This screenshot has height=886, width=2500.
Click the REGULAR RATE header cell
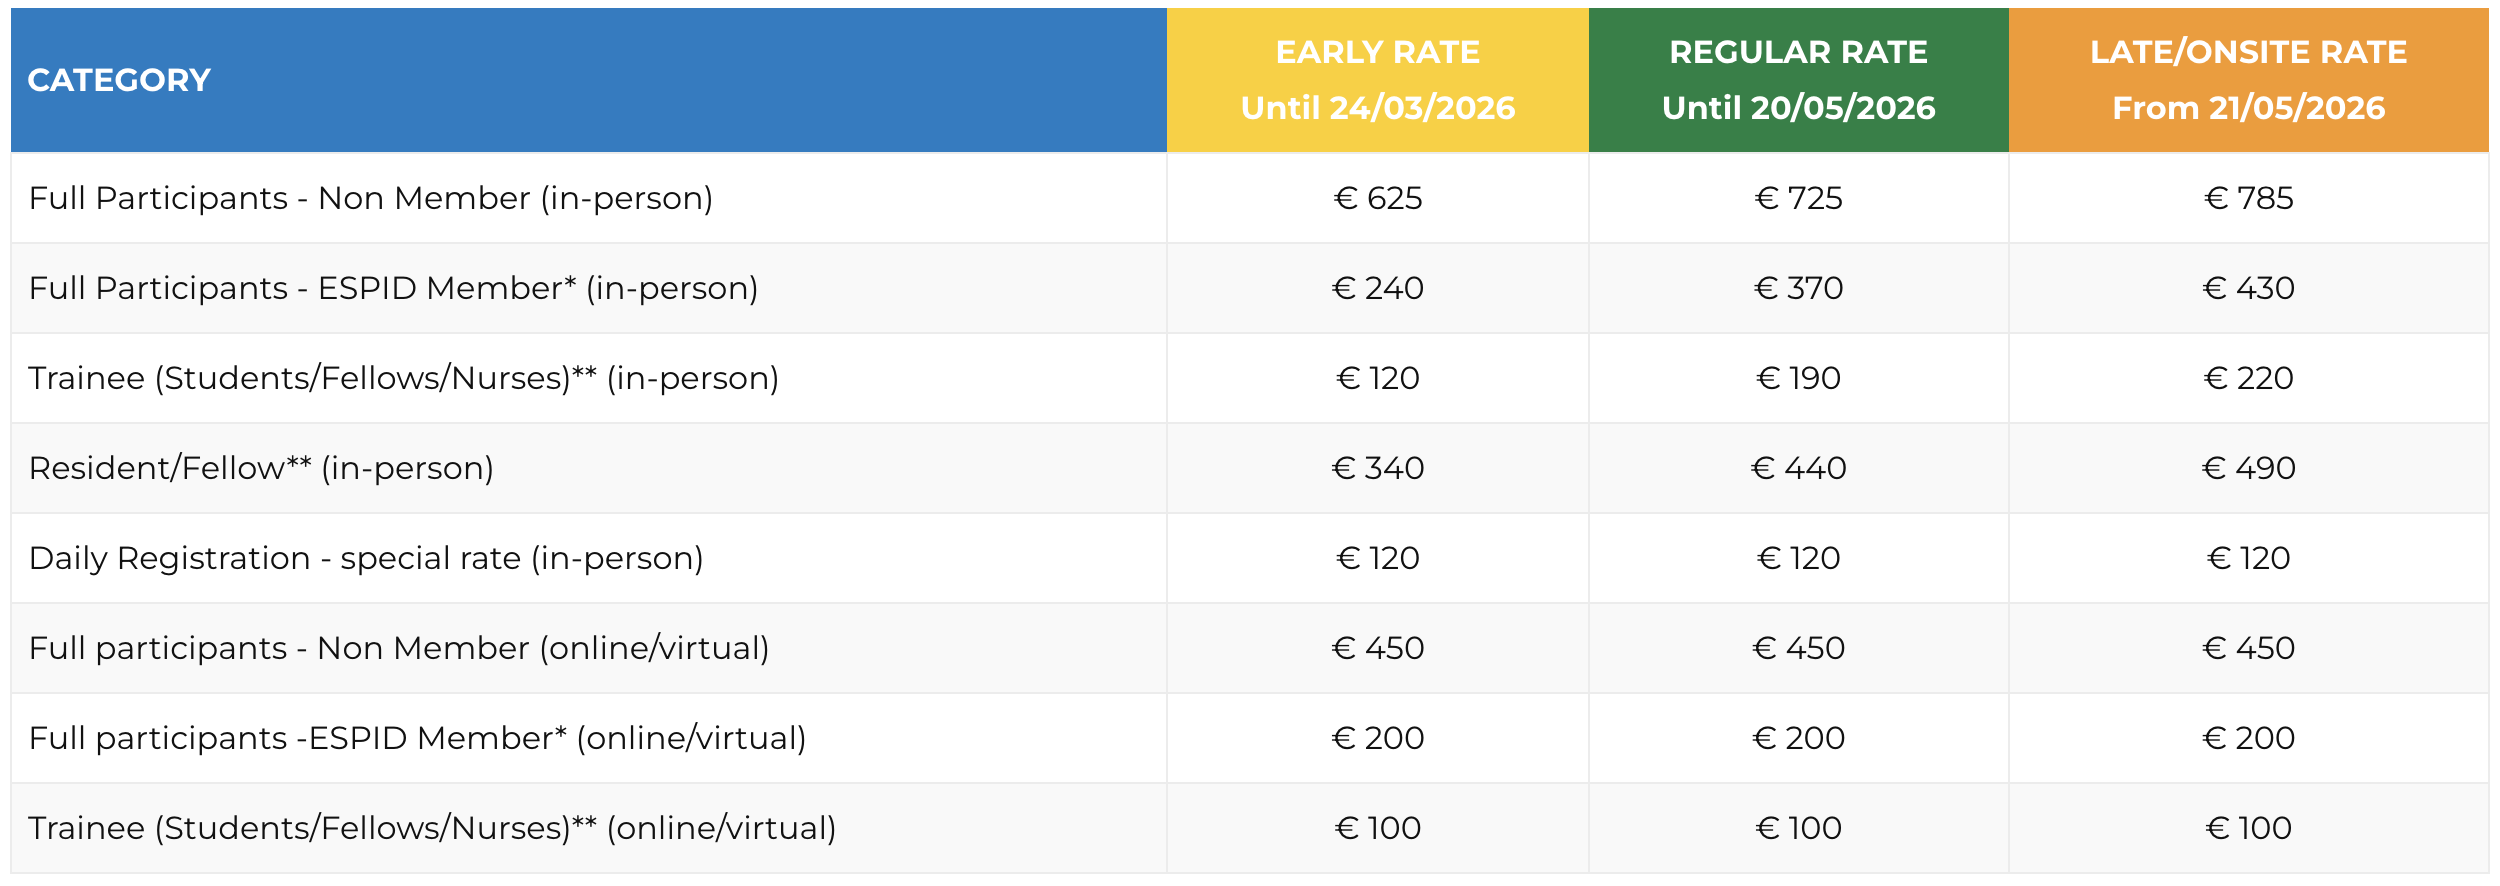point(1798,80)
